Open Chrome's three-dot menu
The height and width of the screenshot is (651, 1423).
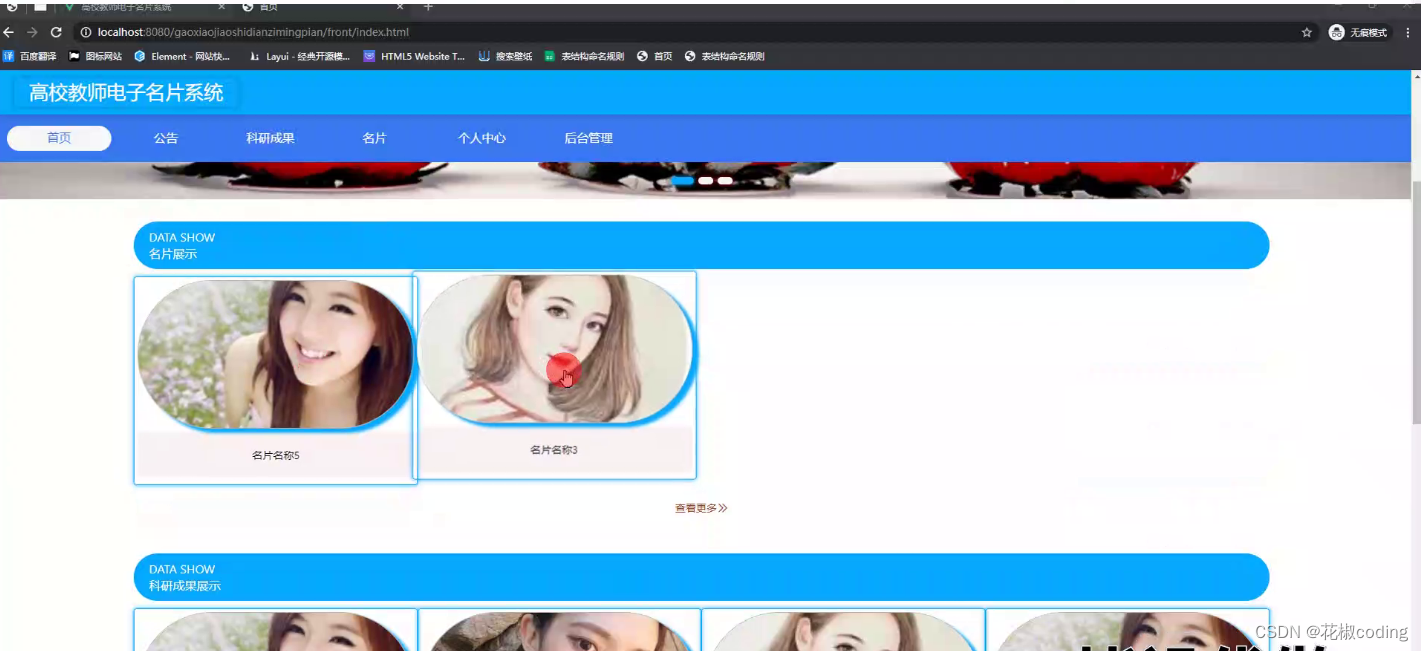pyautogui.click(x=1408, y=33)
